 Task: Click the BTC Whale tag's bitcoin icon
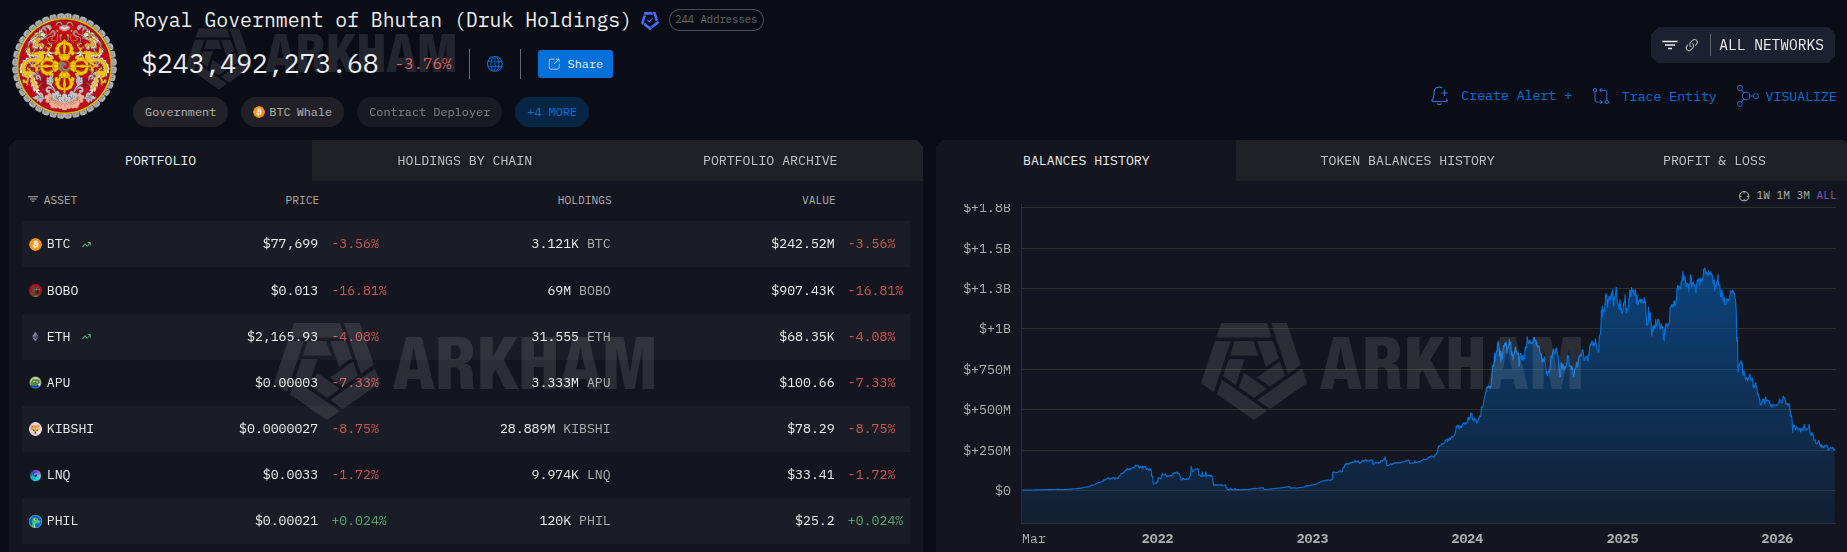(x=259, y=112)
